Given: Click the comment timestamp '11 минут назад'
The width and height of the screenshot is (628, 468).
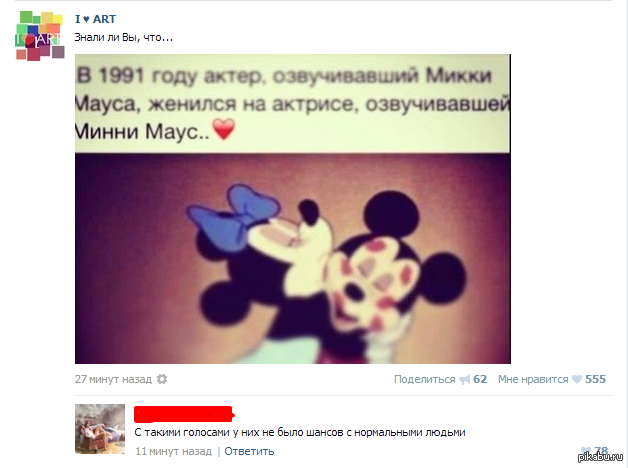Looking at the screenshot, I should 173,451.
